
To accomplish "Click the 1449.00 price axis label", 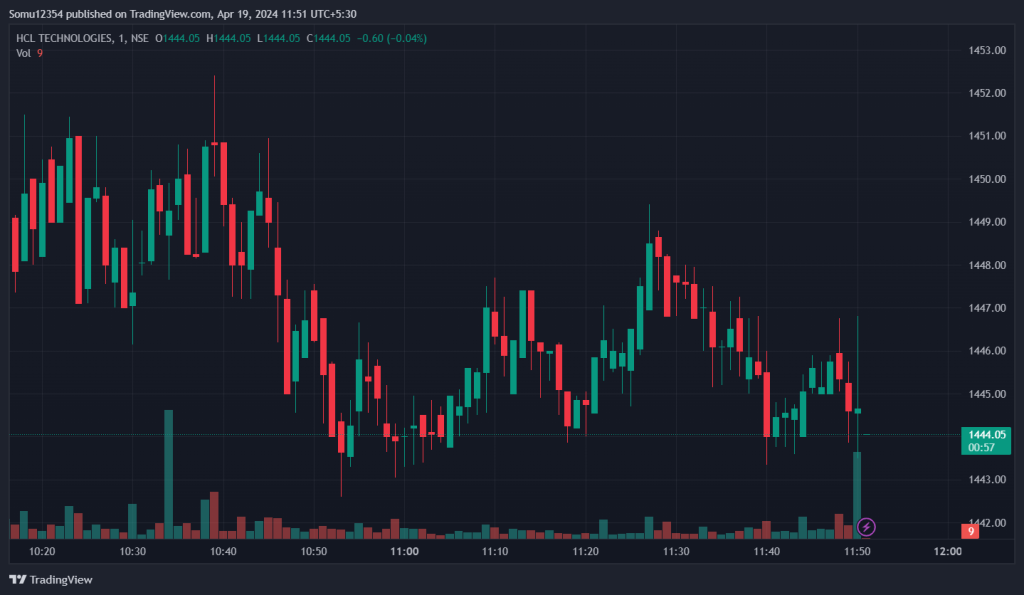I will point(987,222).
